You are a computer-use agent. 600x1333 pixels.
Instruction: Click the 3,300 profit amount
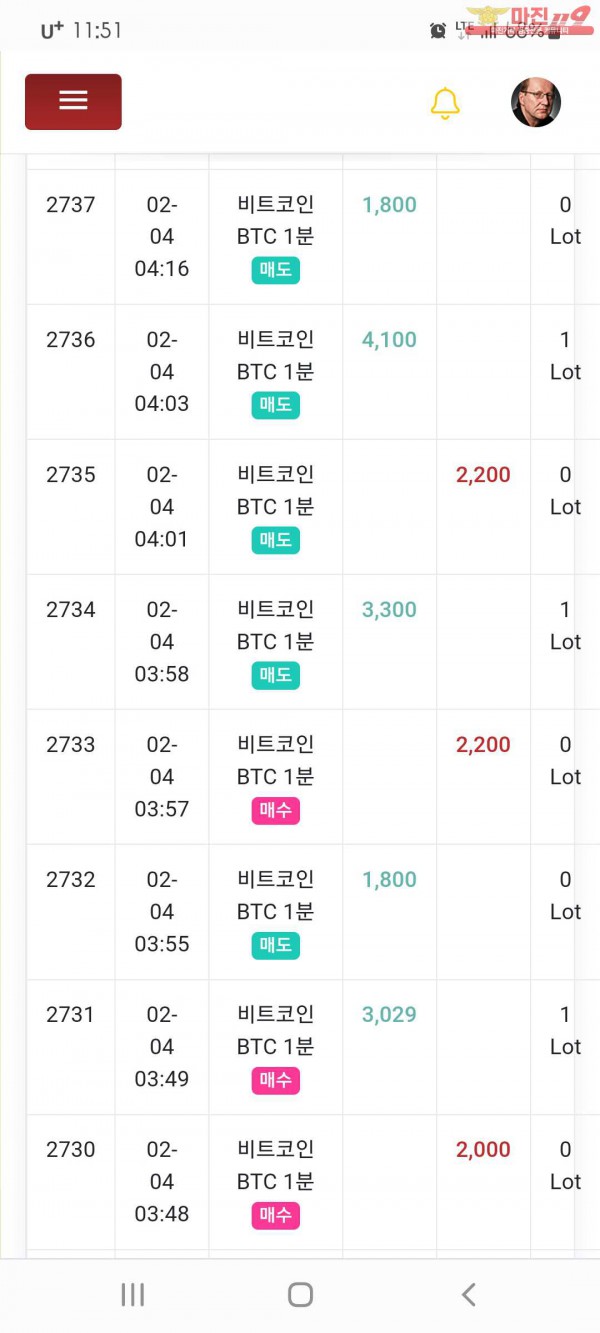pyautogui.click(x=389, y=610)
